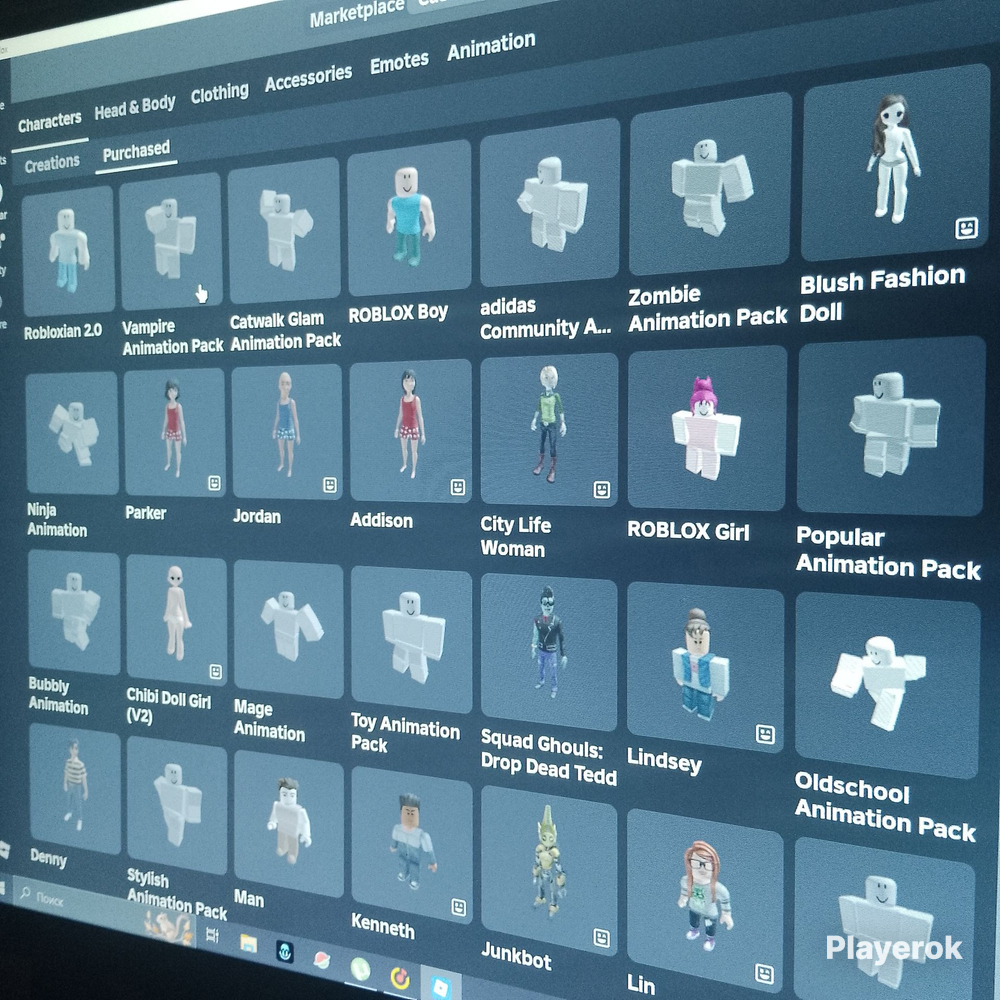
Task: Open the Animation tab
Action: pos(491,47)
